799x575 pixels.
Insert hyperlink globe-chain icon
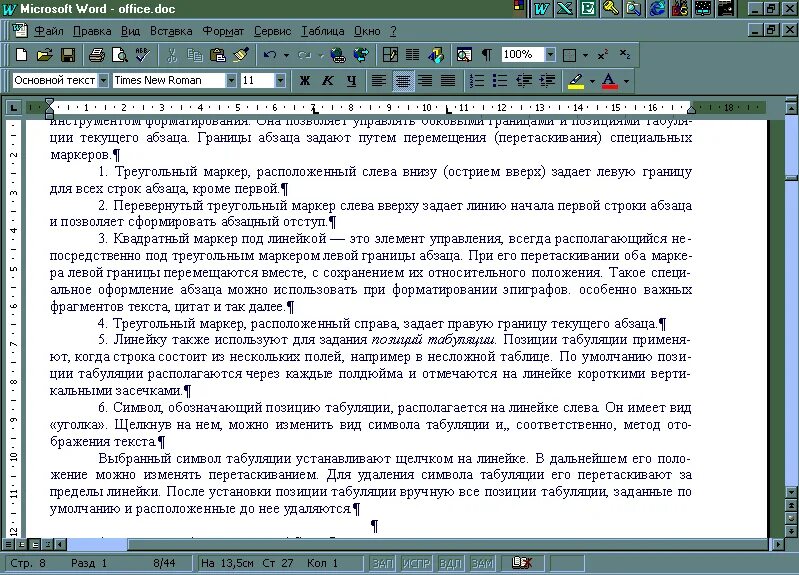tap(338, 55)
